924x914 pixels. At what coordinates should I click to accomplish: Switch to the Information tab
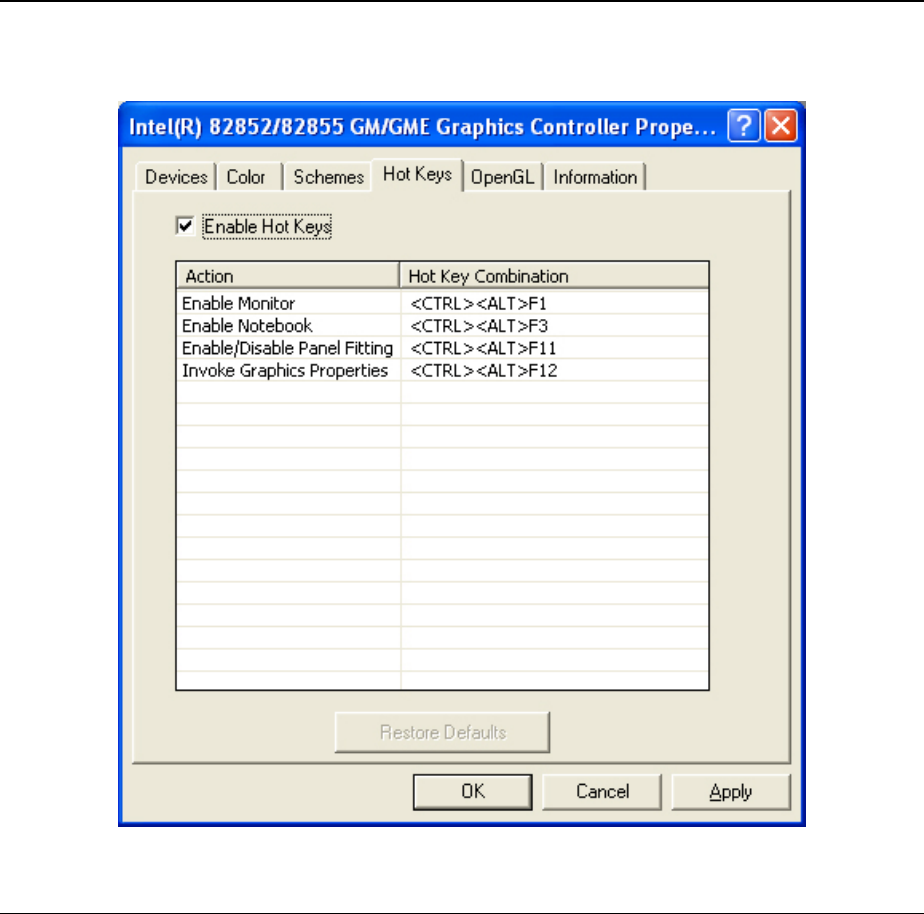coord(595,177)
